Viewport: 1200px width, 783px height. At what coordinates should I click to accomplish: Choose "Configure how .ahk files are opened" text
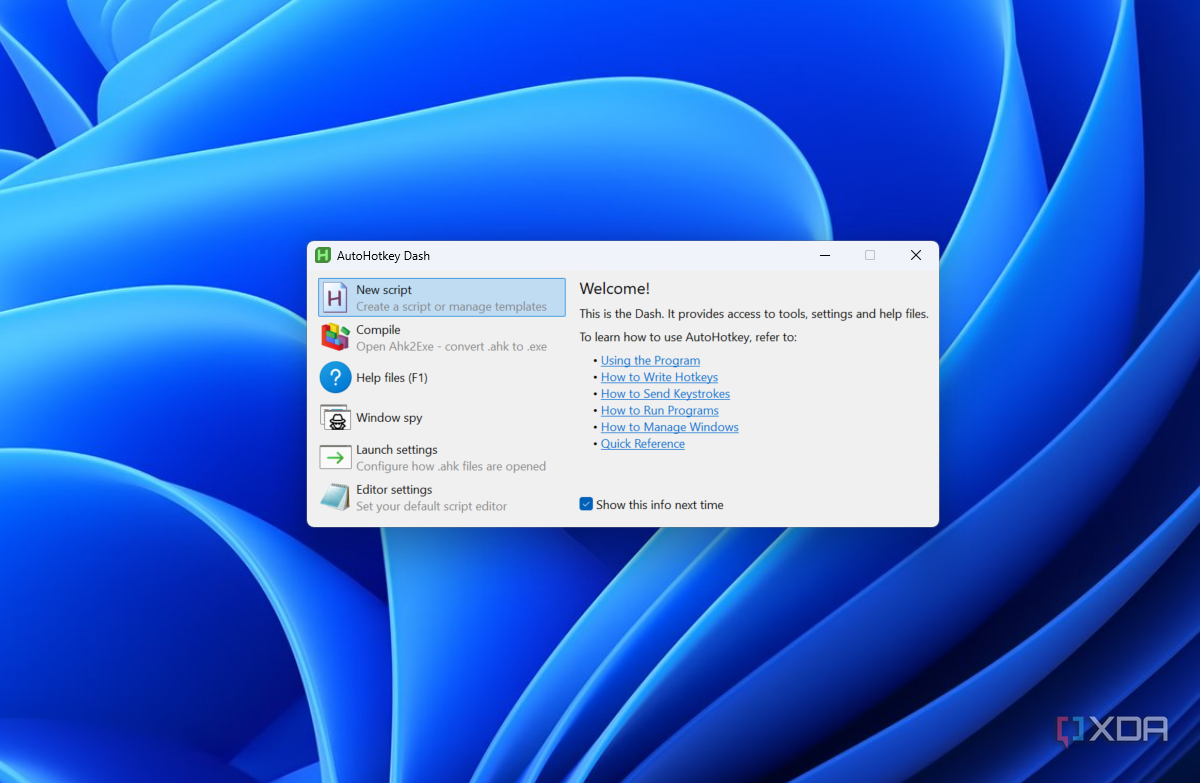point(450,466)
